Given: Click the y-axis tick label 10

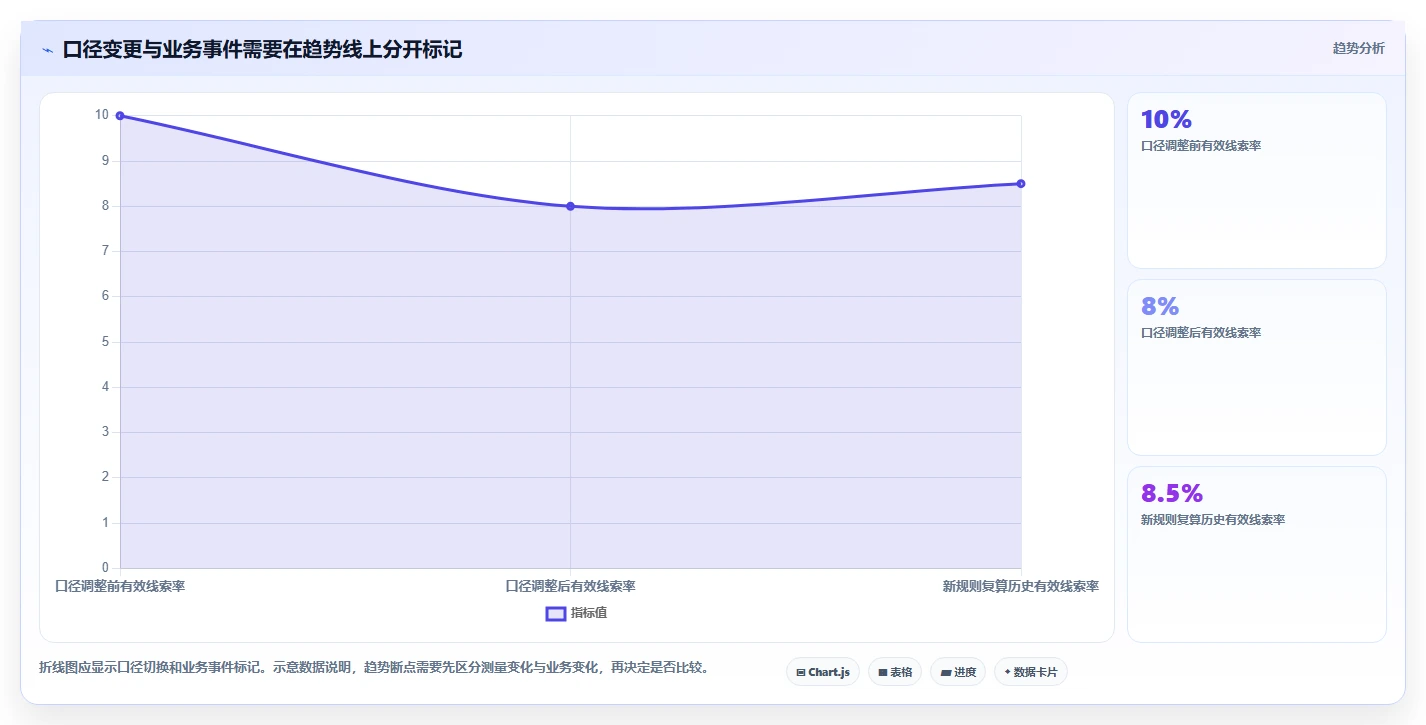Looking at the screenshot, I should [102, 115].
